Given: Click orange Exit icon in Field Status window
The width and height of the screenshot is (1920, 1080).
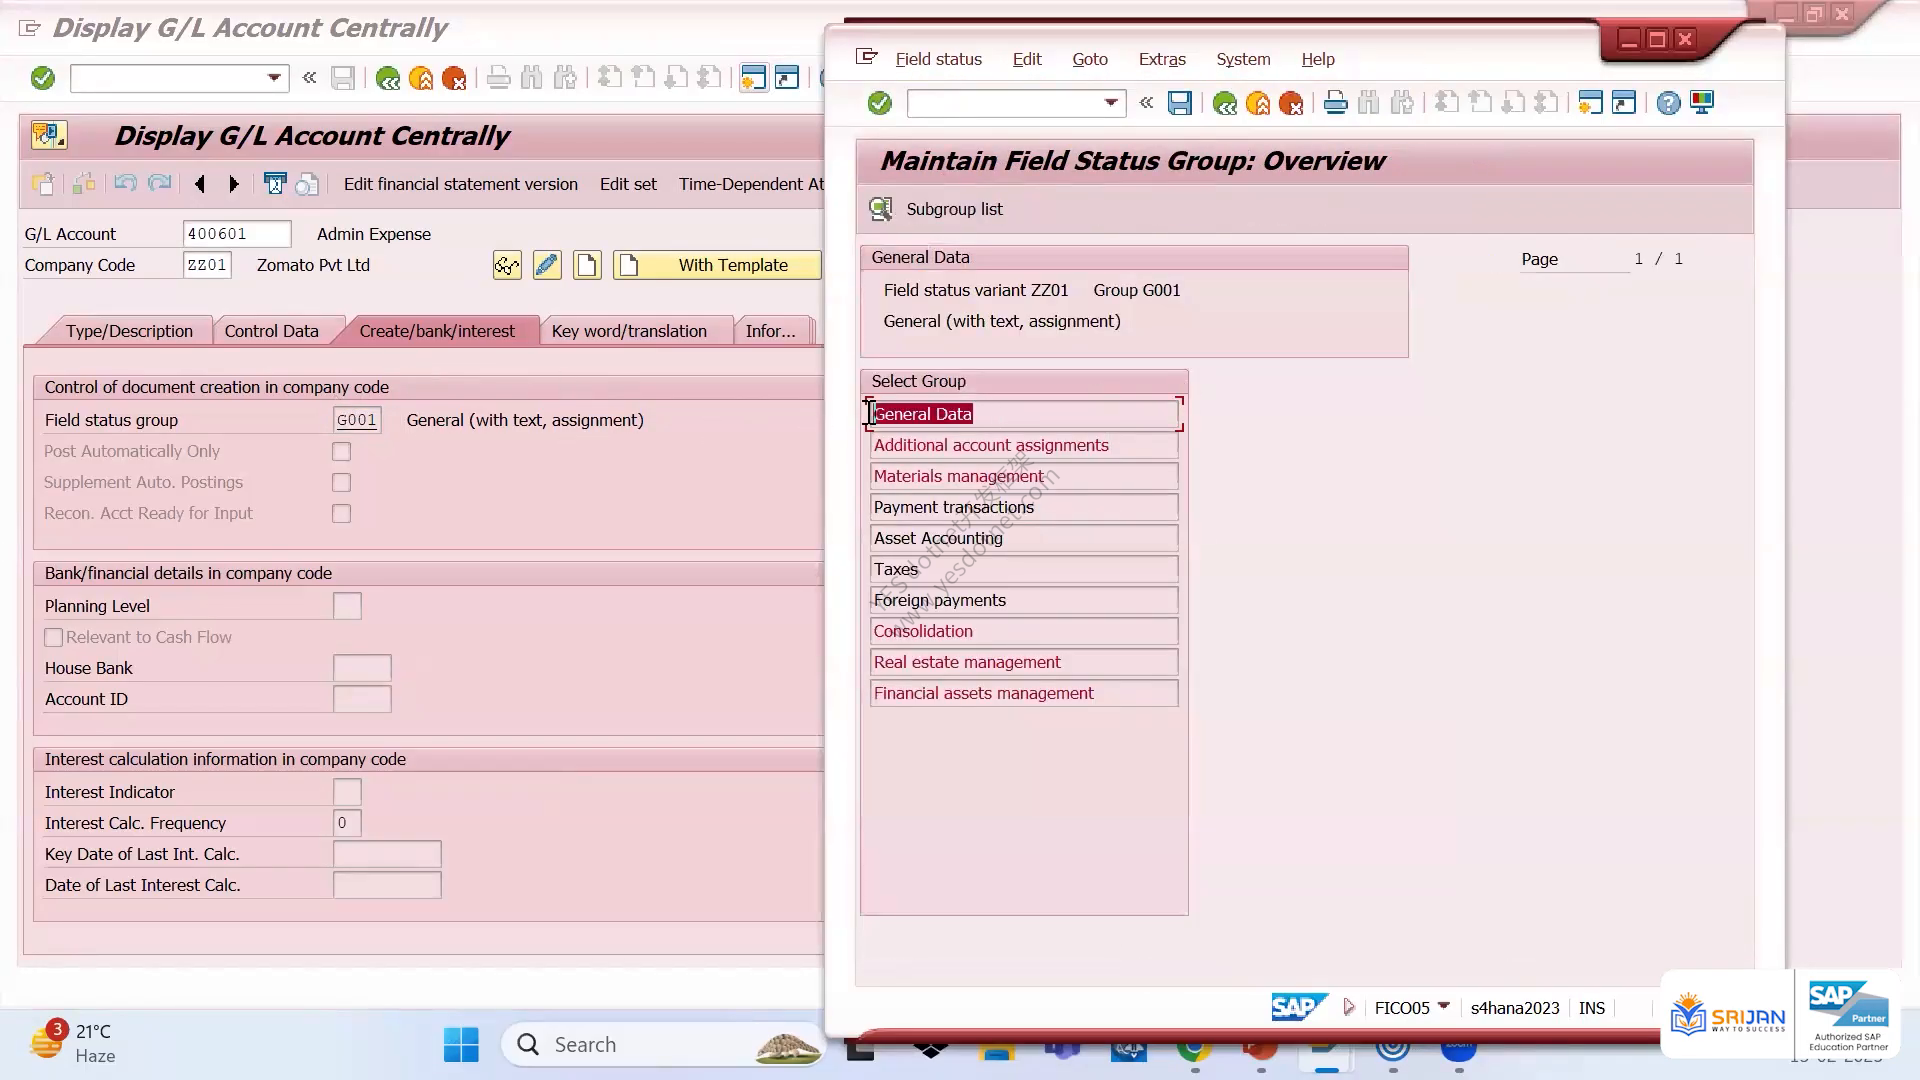Looking at the screenshot, I should point(1258,103).
